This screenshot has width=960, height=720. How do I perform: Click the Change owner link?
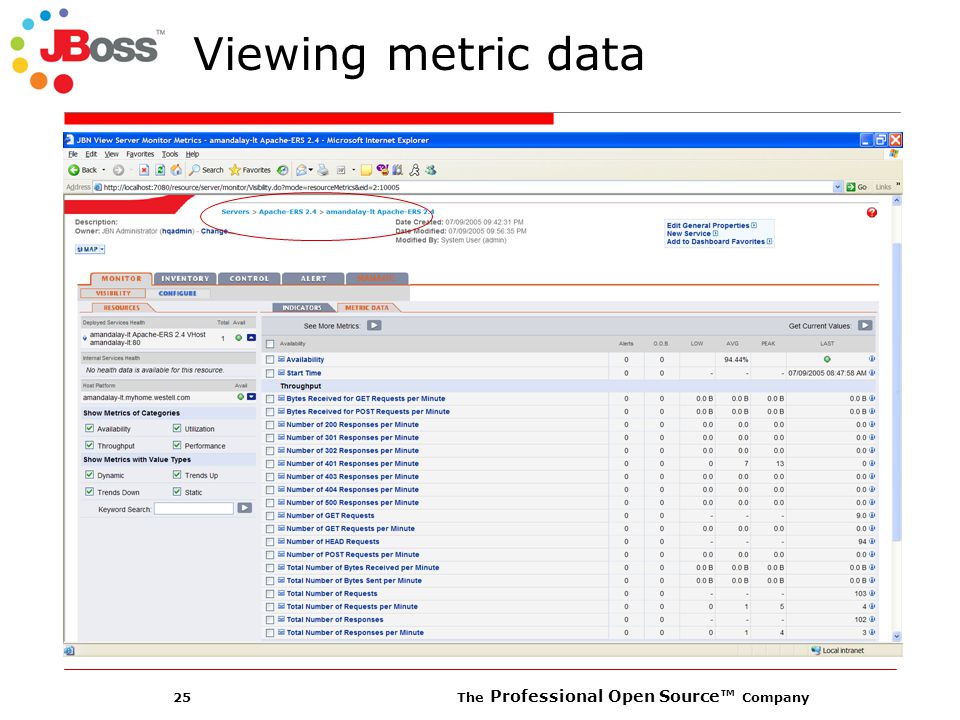pyautogui.click(x=214, y=231)
